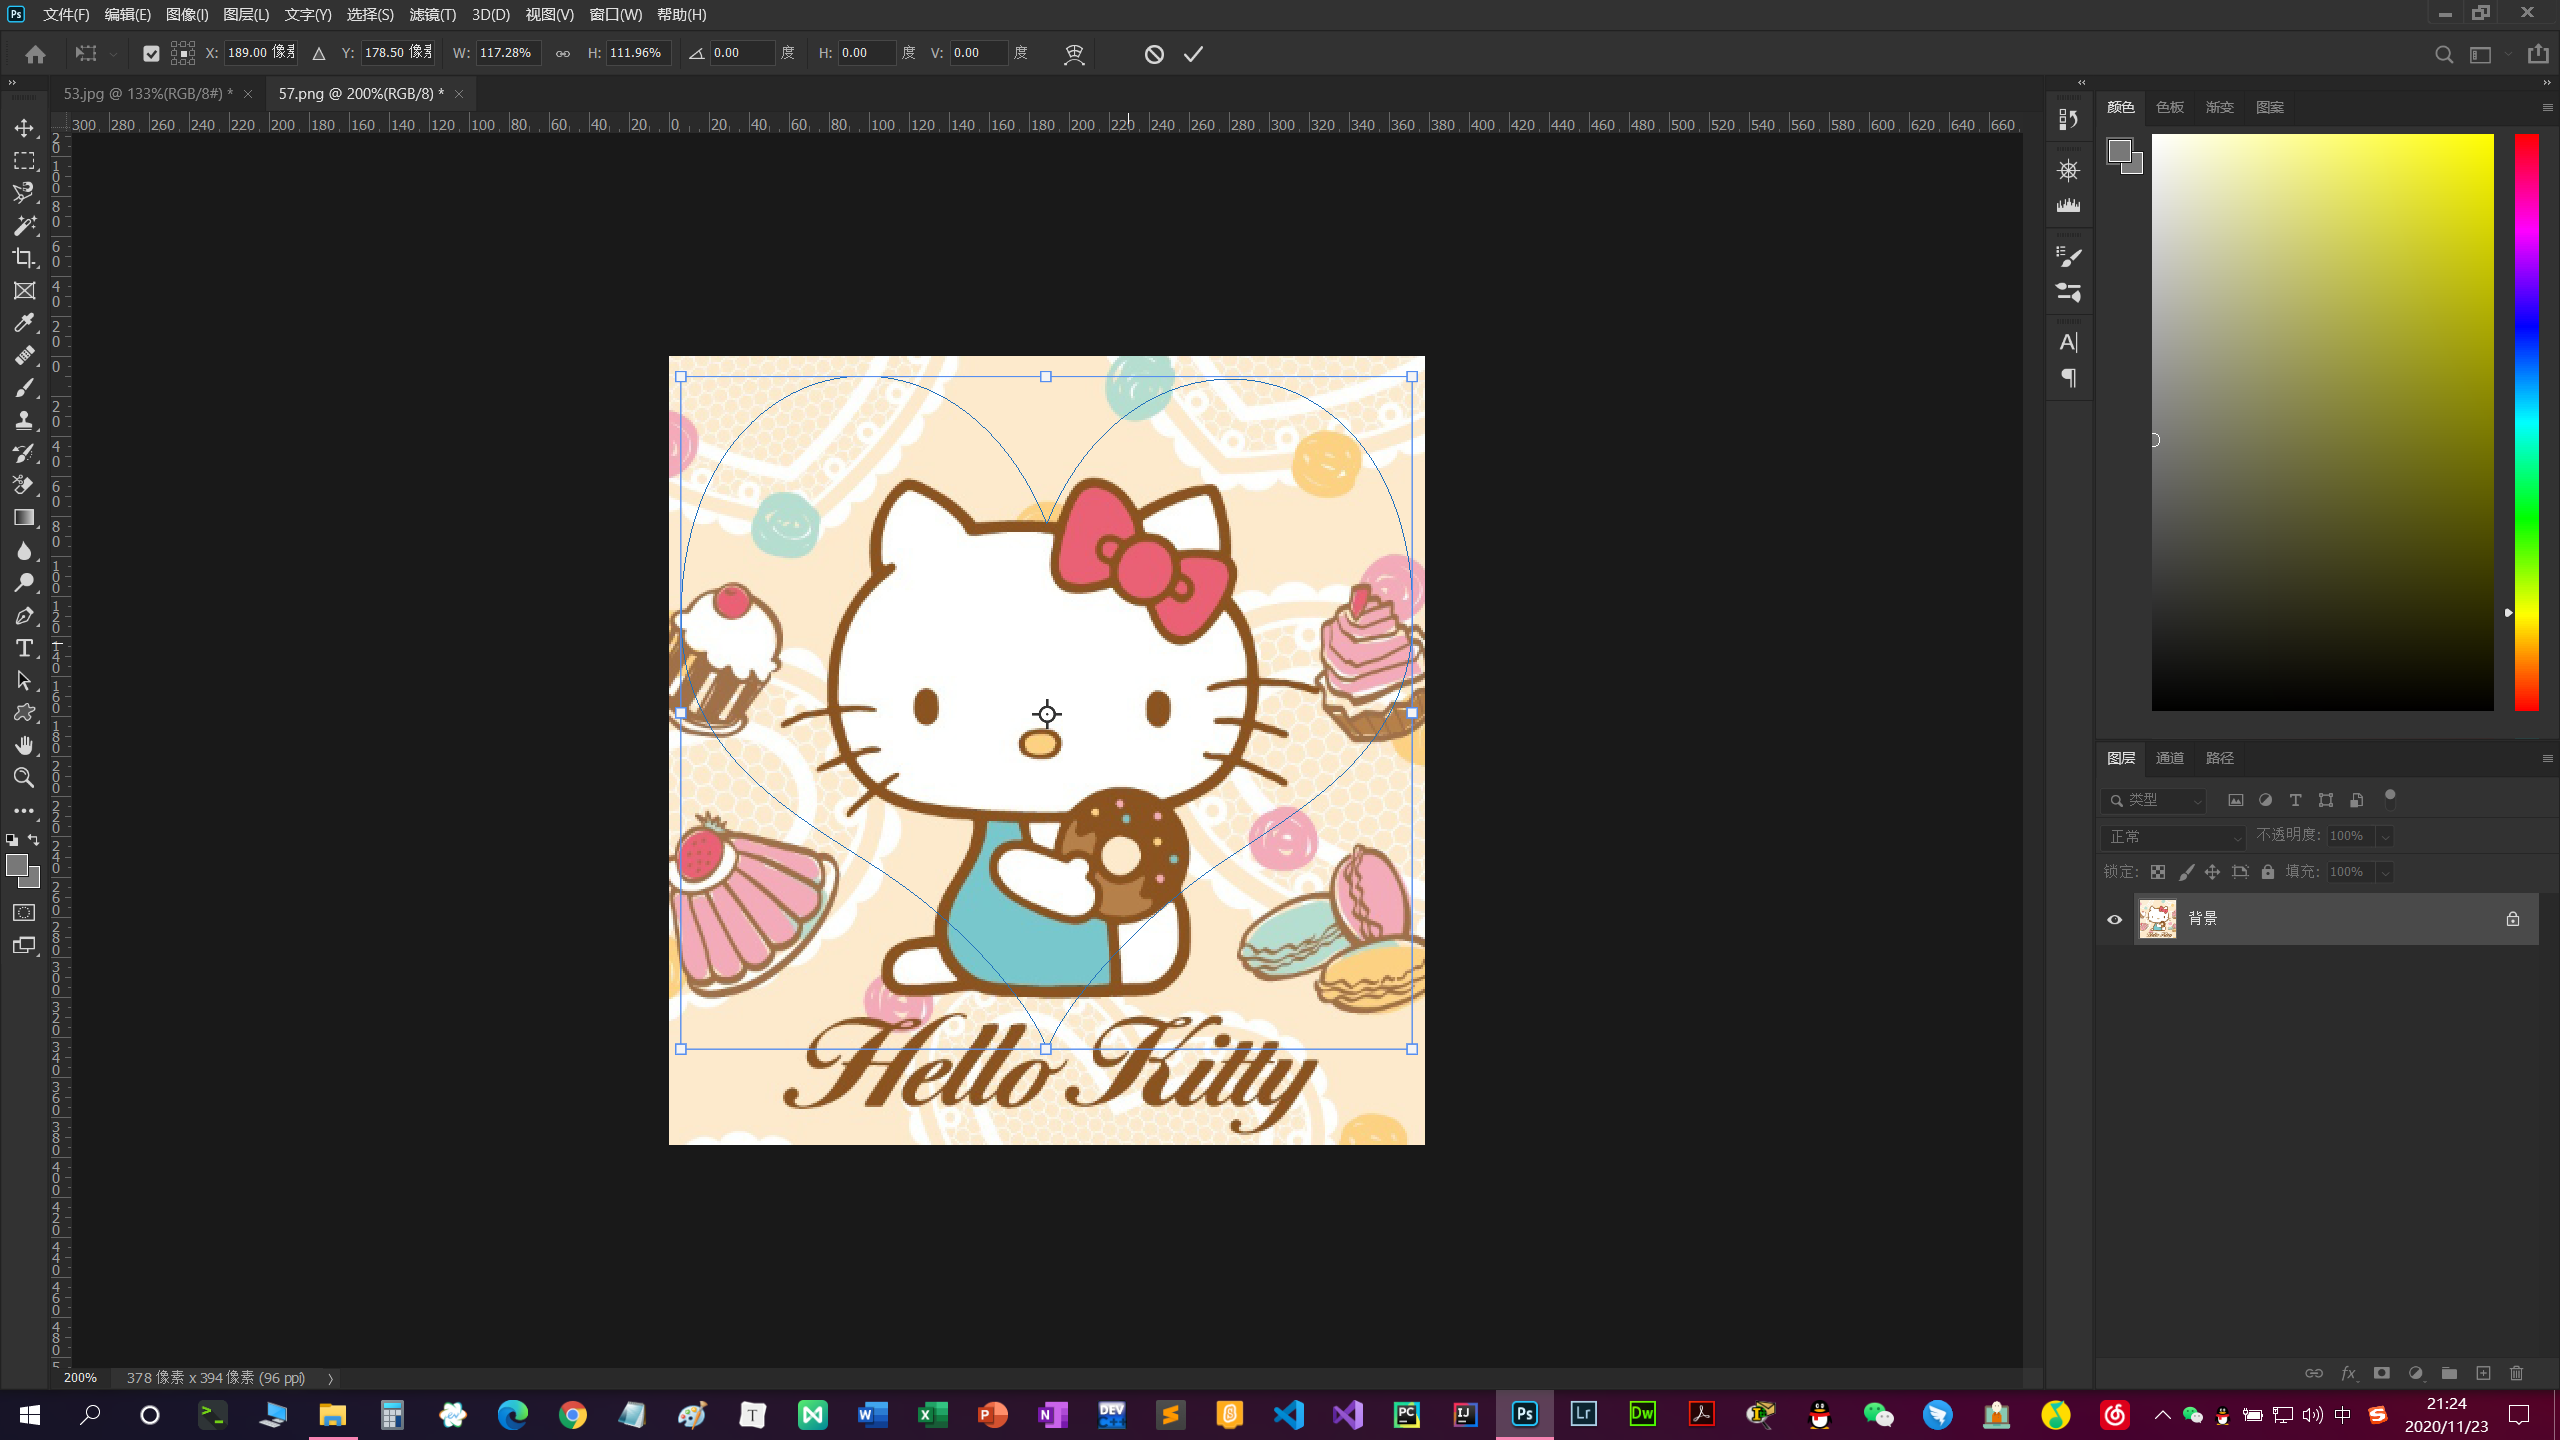Click the foreground color swatch in toolbar
The image size is (2560, 1440).
pyautogui.click(x=17, y=865)
